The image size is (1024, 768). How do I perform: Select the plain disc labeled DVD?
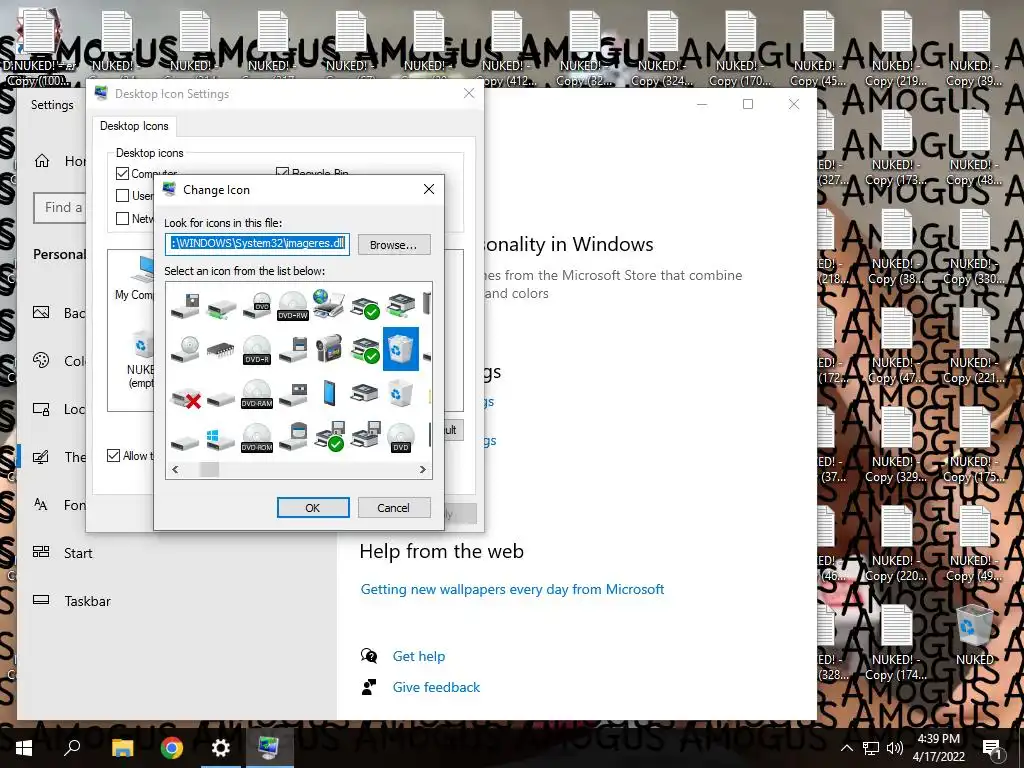point(400,438)
